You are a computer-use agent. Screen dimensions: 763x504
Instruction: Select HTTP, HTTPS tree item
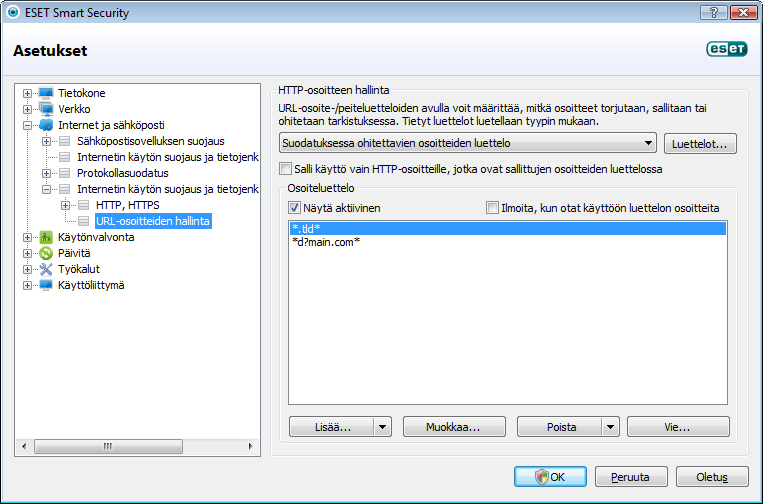tap(127, 205)
